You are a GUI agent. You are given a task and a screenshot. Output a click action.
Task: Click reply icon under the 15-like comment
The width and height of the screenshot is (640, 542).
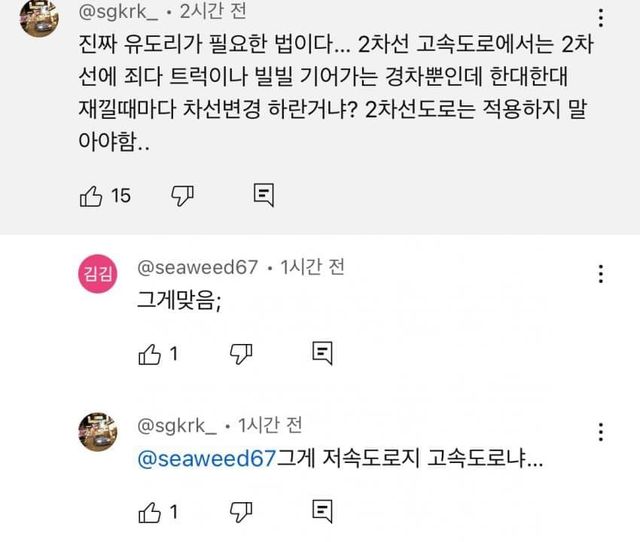(x=263, y=195)
